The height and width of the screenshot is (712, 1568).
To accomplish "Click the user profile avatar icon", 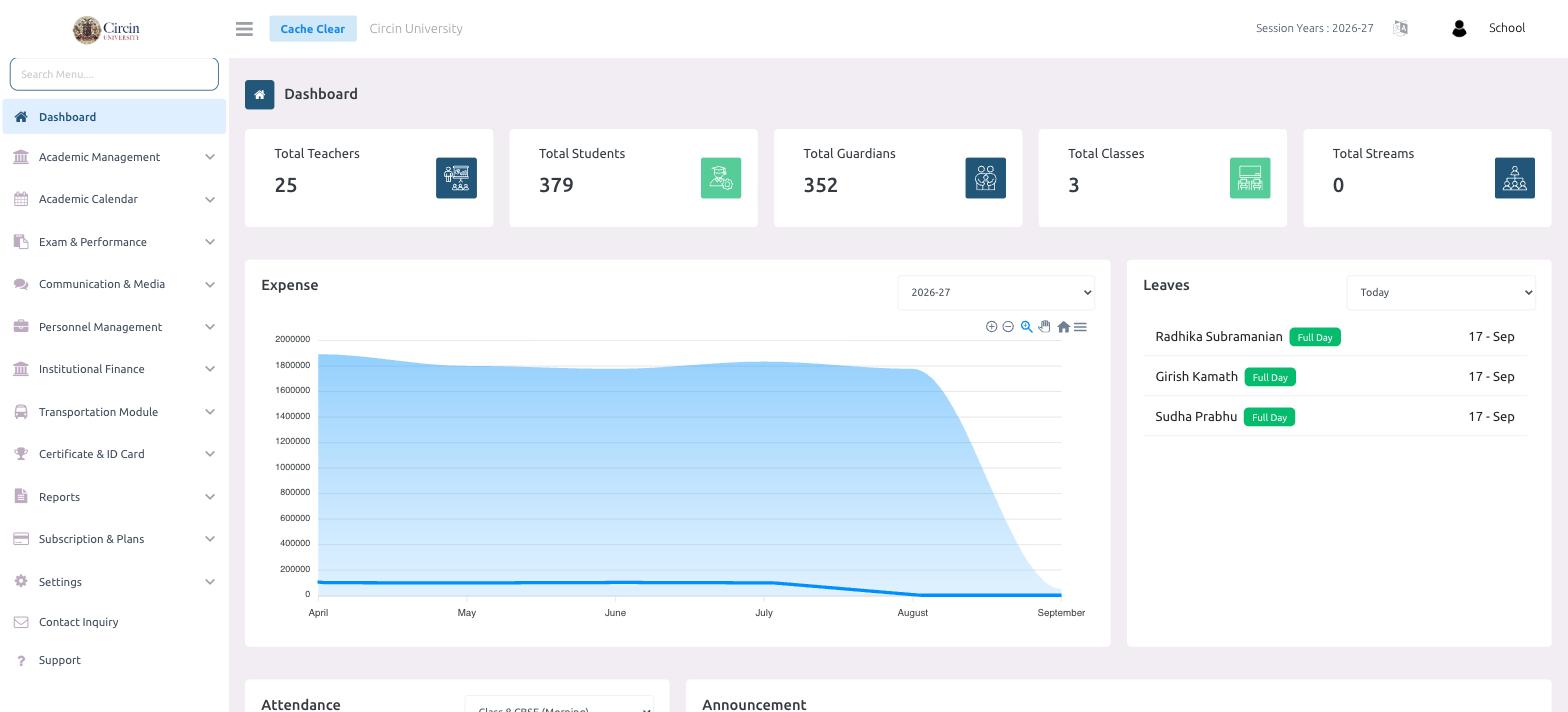I will click(1459, 29).
